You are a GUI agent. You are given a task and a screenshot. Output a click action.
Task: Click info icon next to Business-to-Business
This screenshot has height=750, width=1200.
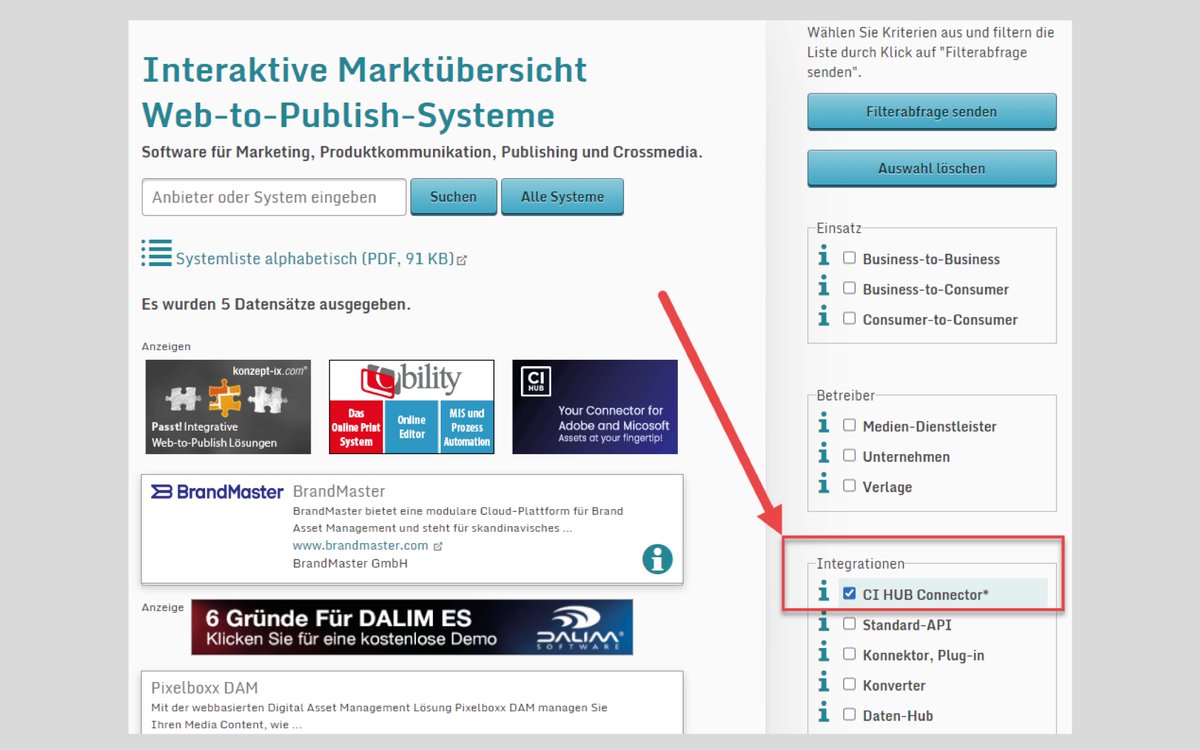(x=824, y=257)
